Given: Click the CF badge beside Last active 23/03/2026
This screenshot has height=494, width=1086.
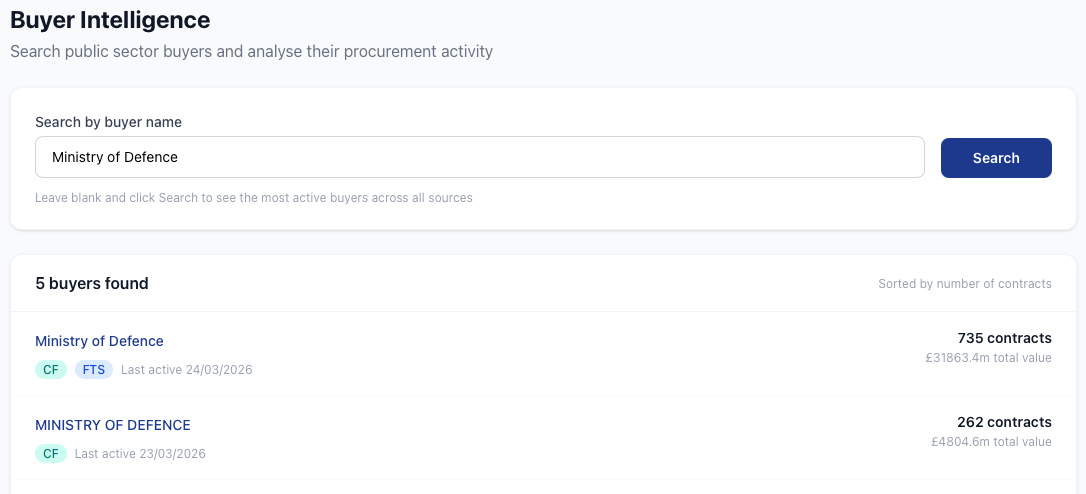Looking at the screenshot, I should point(51,454).
